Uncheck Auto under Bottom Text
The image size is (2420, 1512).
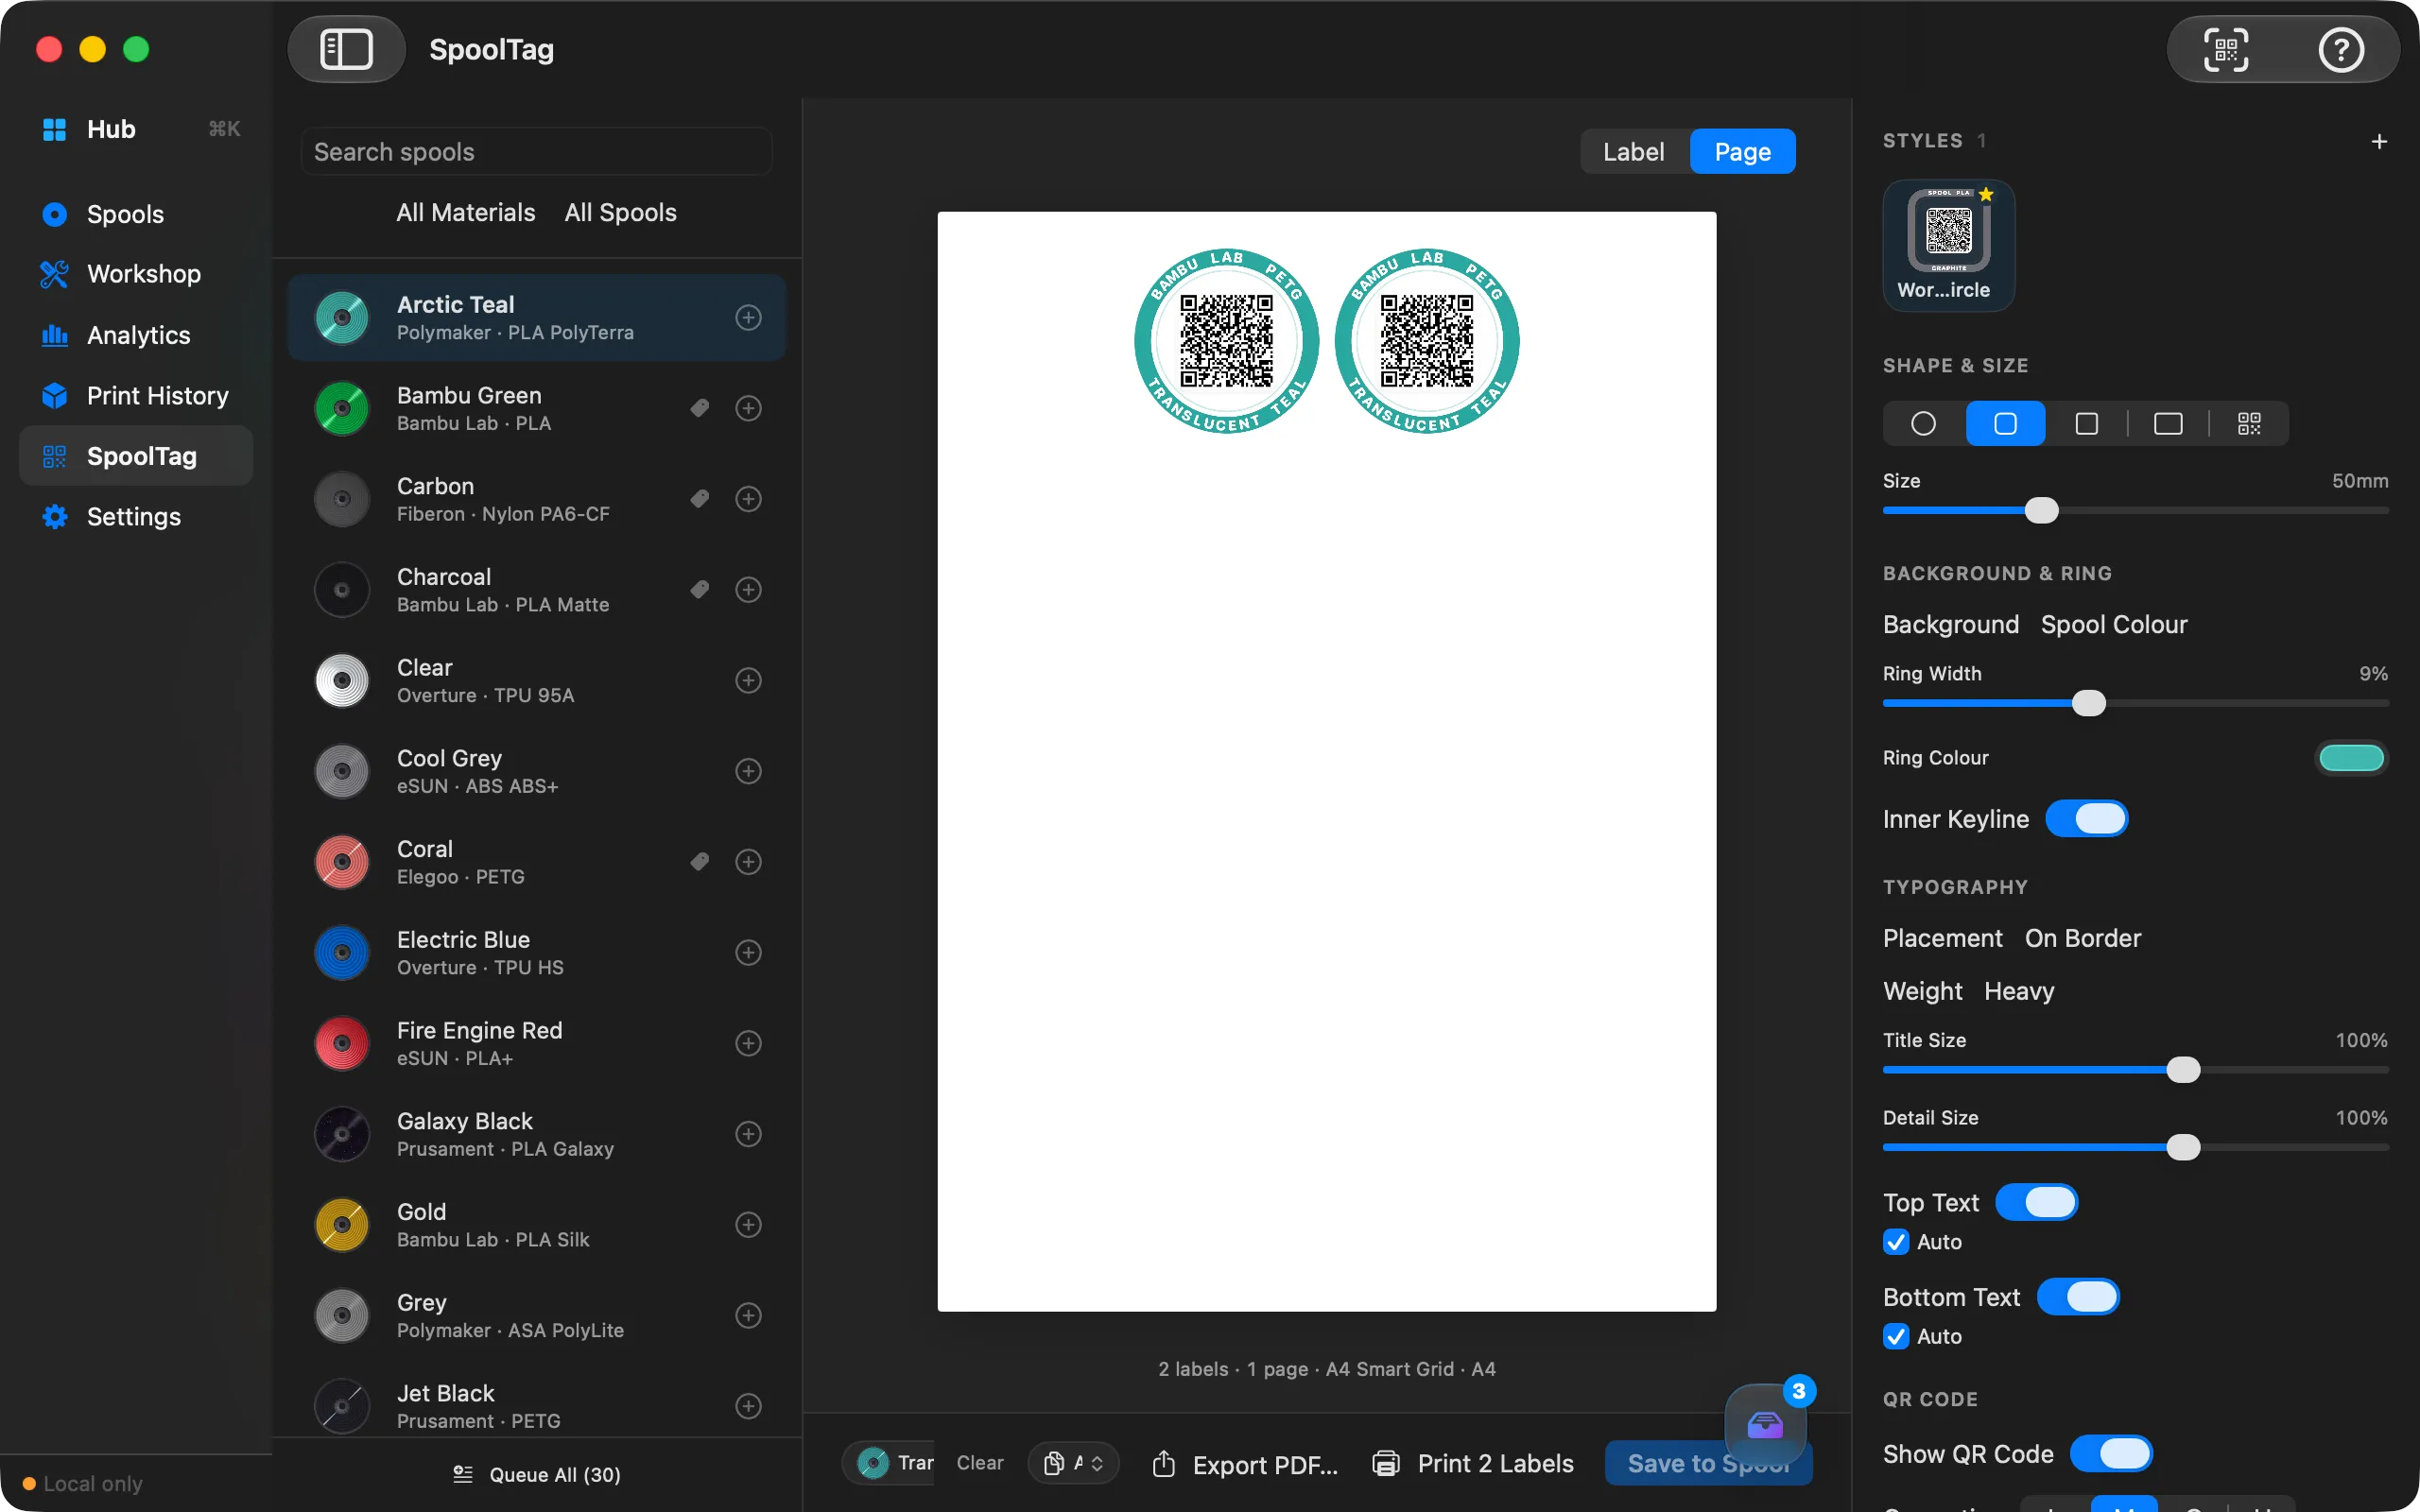1896,1337
